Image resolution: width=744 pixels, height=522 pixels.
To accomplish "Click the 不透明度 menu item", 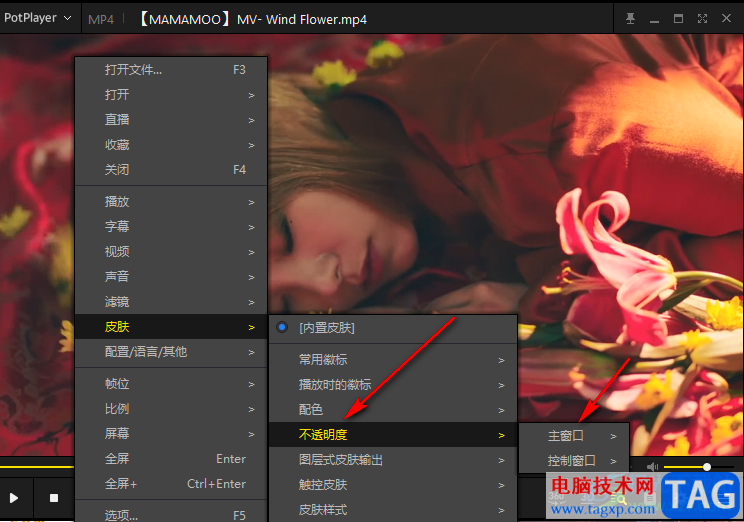I will tap(393, 435).
